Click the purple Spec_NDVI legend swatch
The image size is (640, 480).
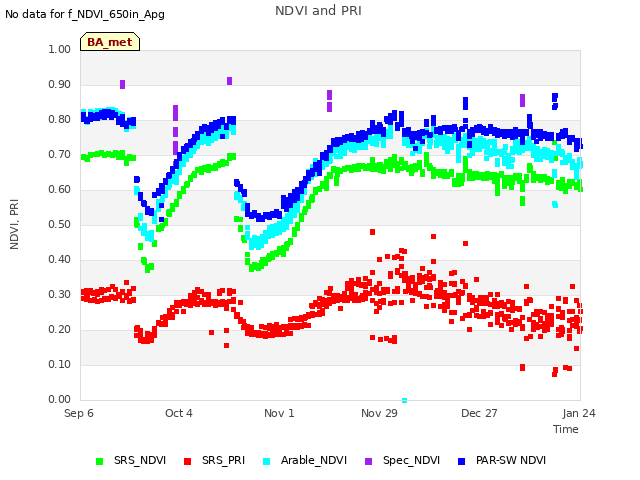click(x=368, y=461)
